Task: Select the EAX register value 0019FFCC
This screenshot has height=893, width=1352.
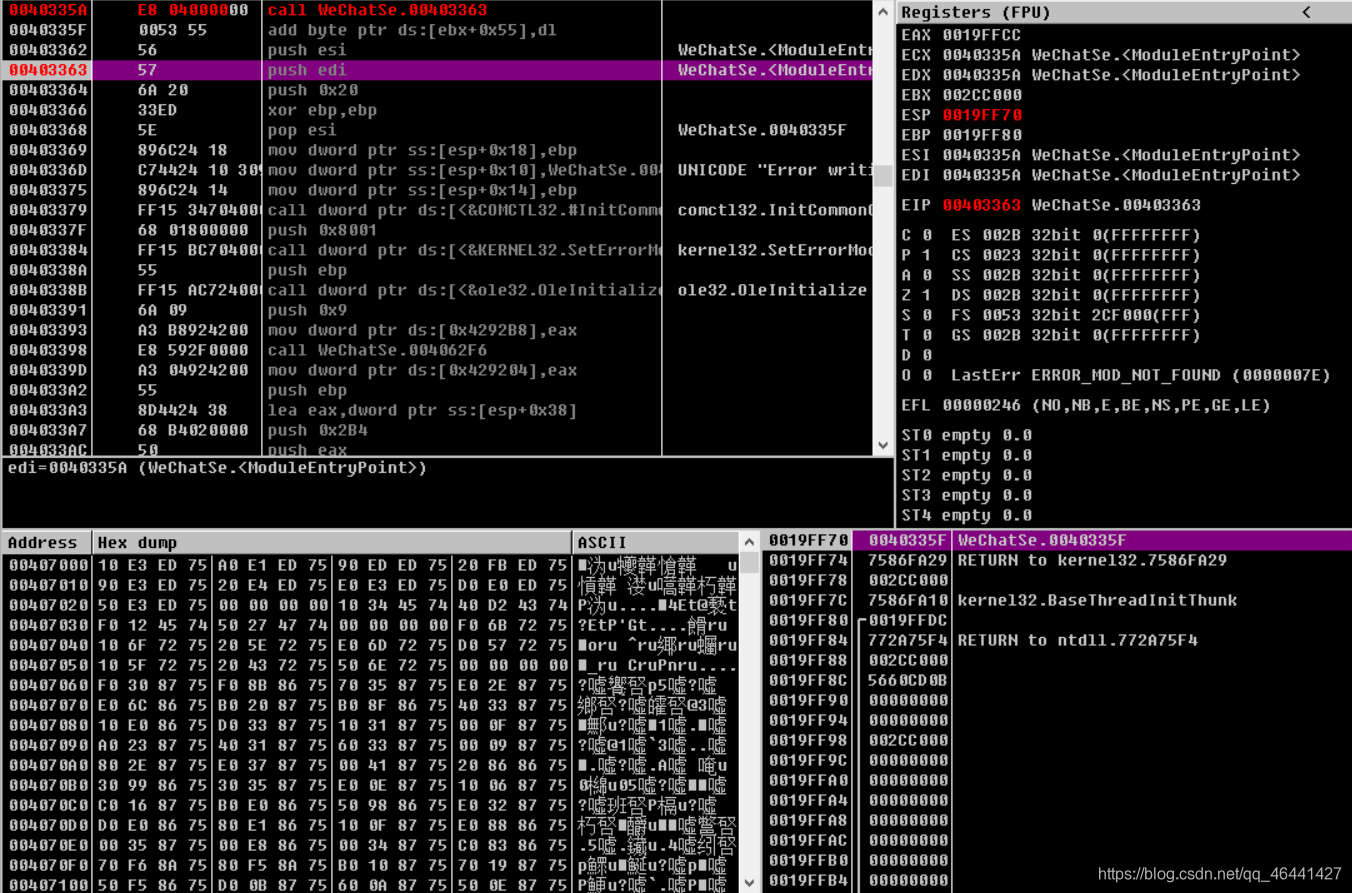Action: click(982, 35)
